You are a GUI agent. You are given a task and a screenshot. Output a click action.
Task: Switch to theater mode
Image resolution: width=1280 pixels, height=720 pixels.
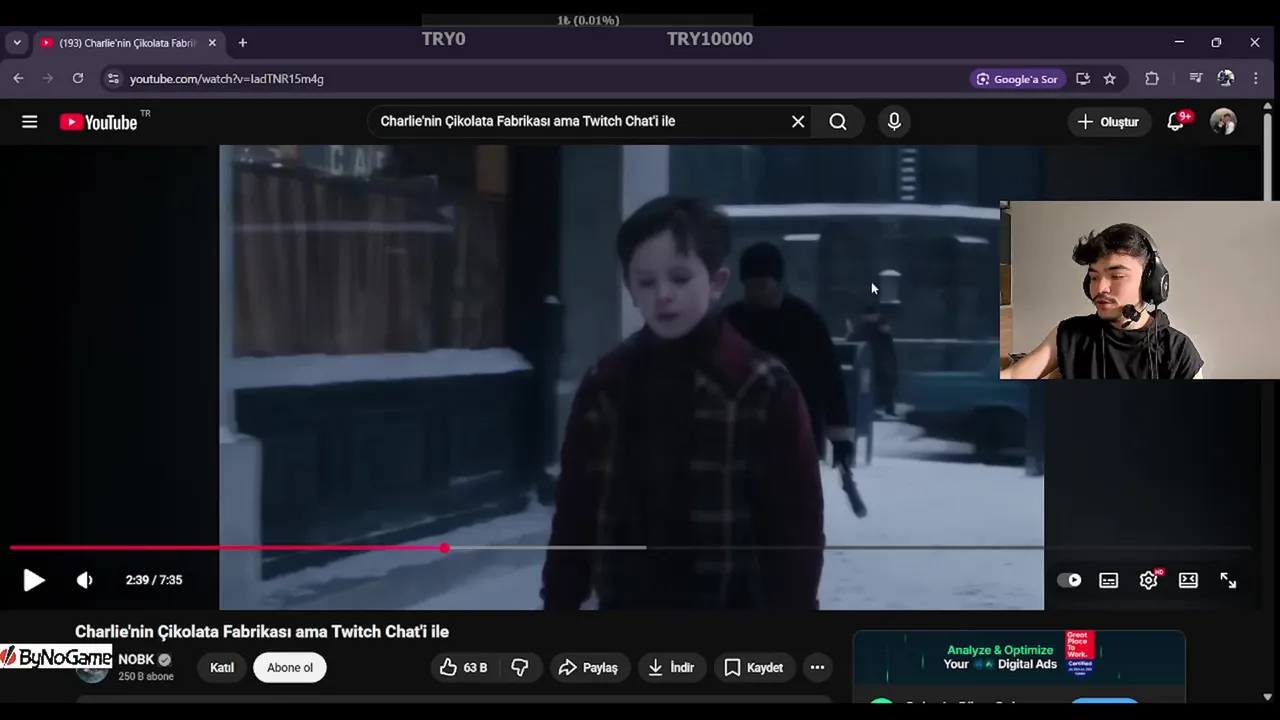point(1188,580)
